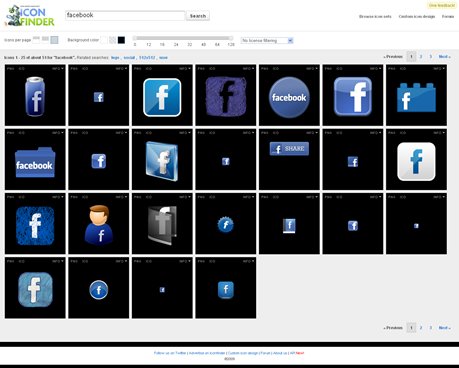Open the Facebook SHARE button icon

289,149
